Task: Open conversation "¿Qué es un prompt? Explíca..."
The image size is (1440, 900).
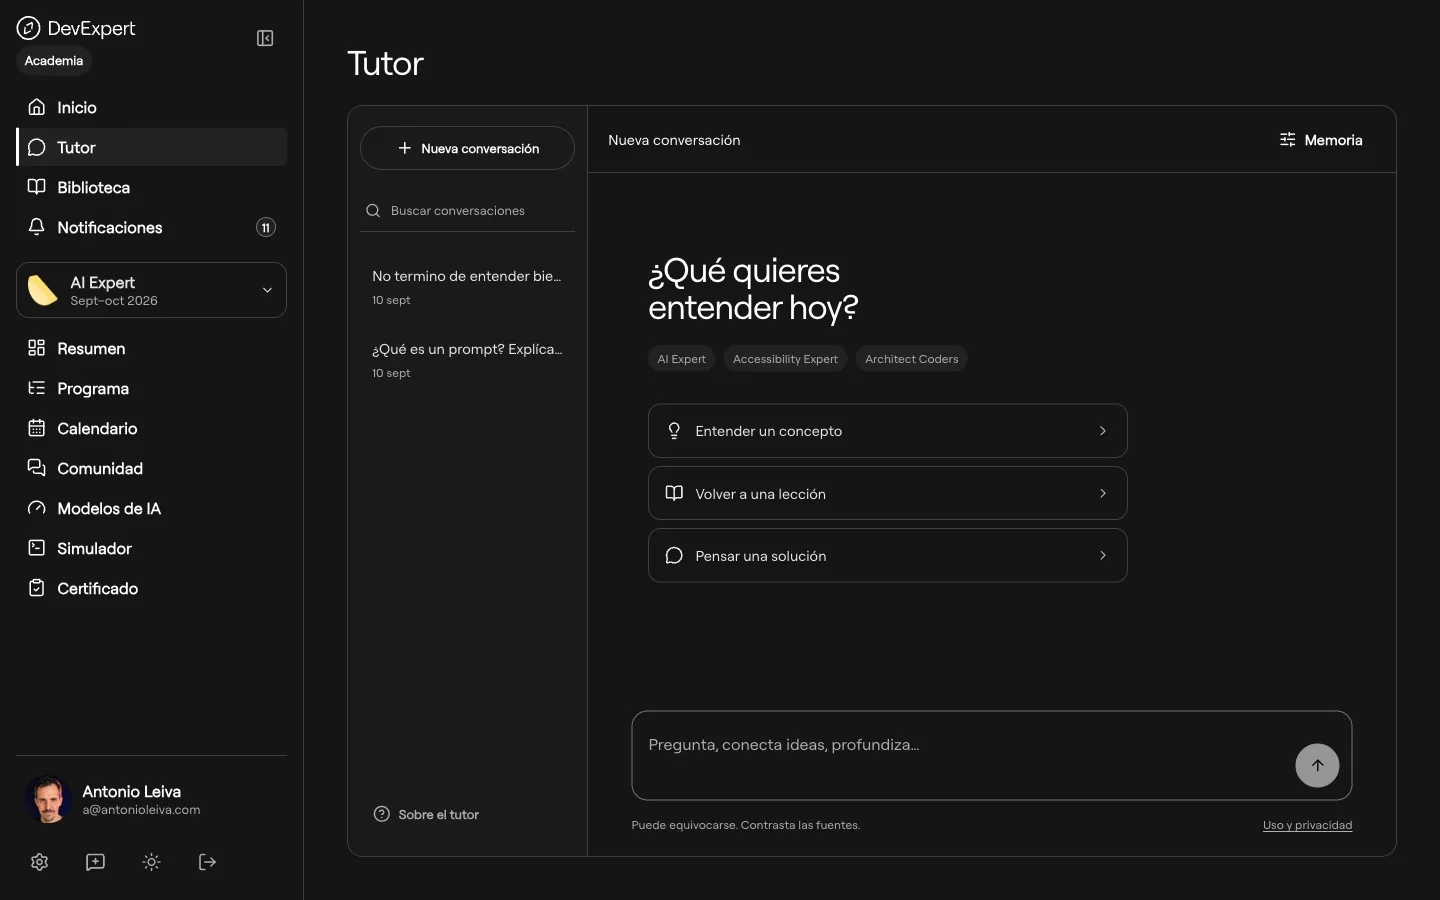Action: [467, 359]
